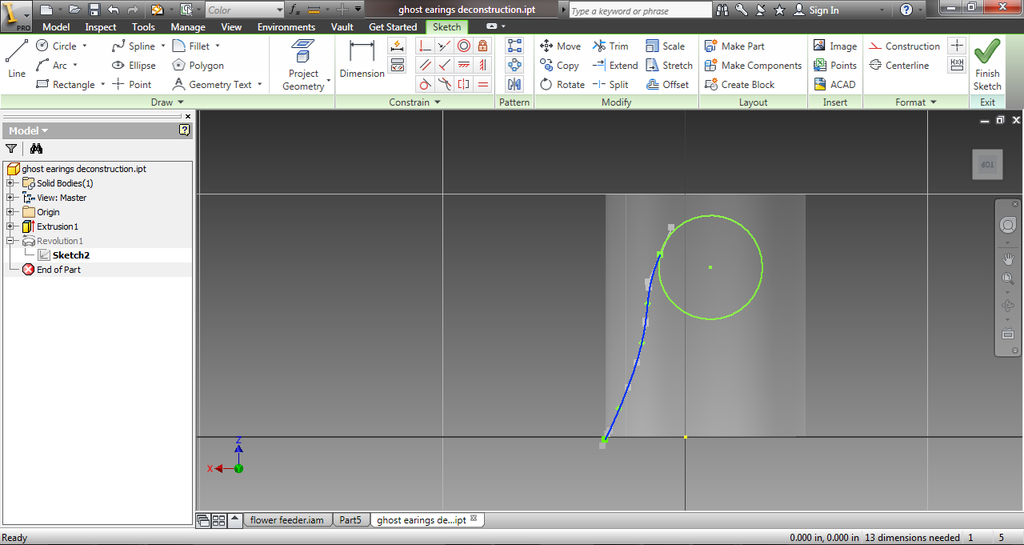Click the Pan hand in navigation bar
Image resolution: width=1024 pixels, height=545 pixels.
click(1008, 259)
